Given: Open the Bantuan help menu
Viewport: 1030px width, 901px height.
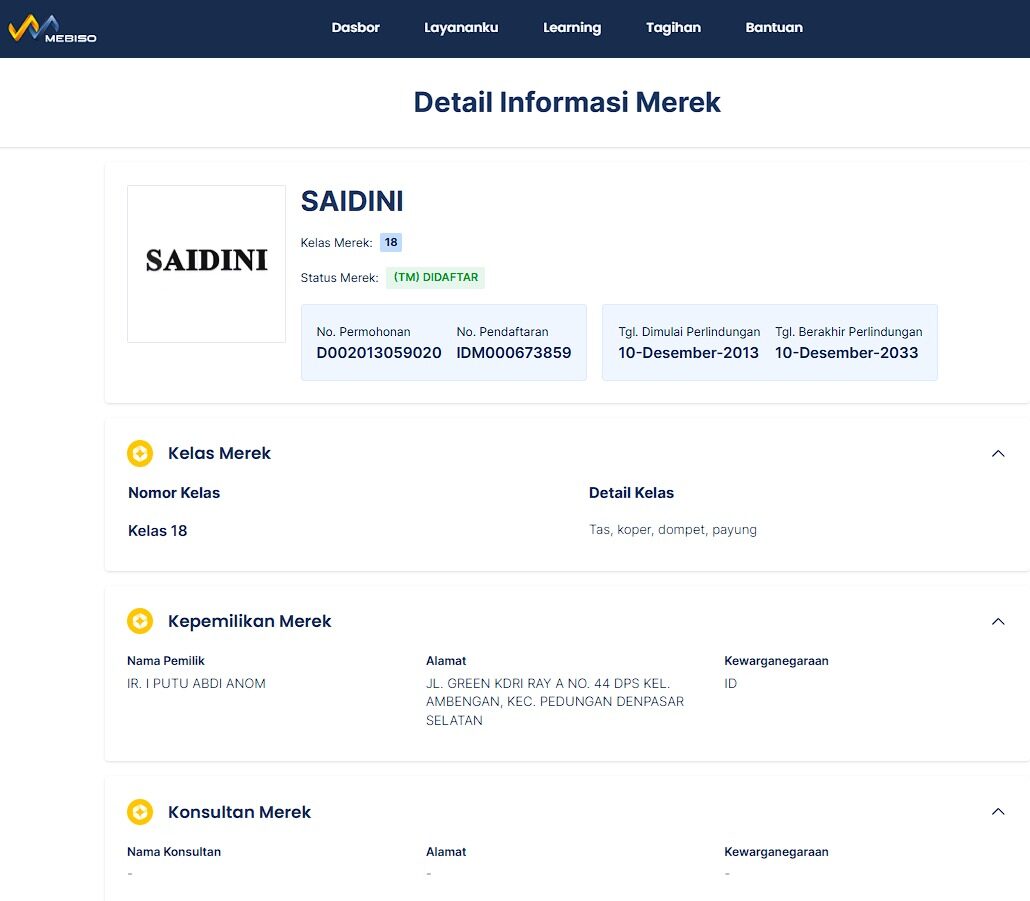Looking at the screenshot, I should click(774, 28).
